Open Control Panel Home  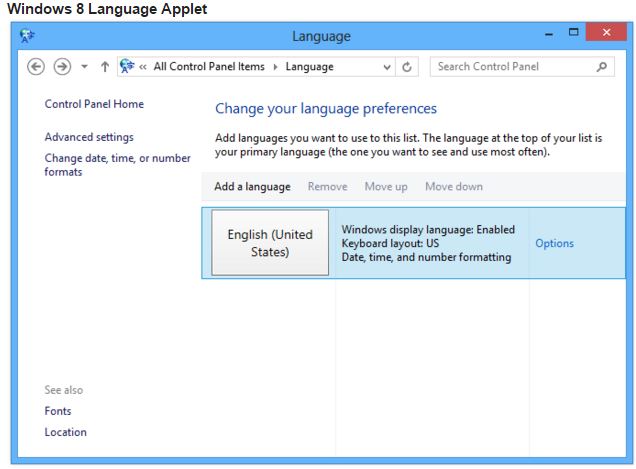[94, 104]
